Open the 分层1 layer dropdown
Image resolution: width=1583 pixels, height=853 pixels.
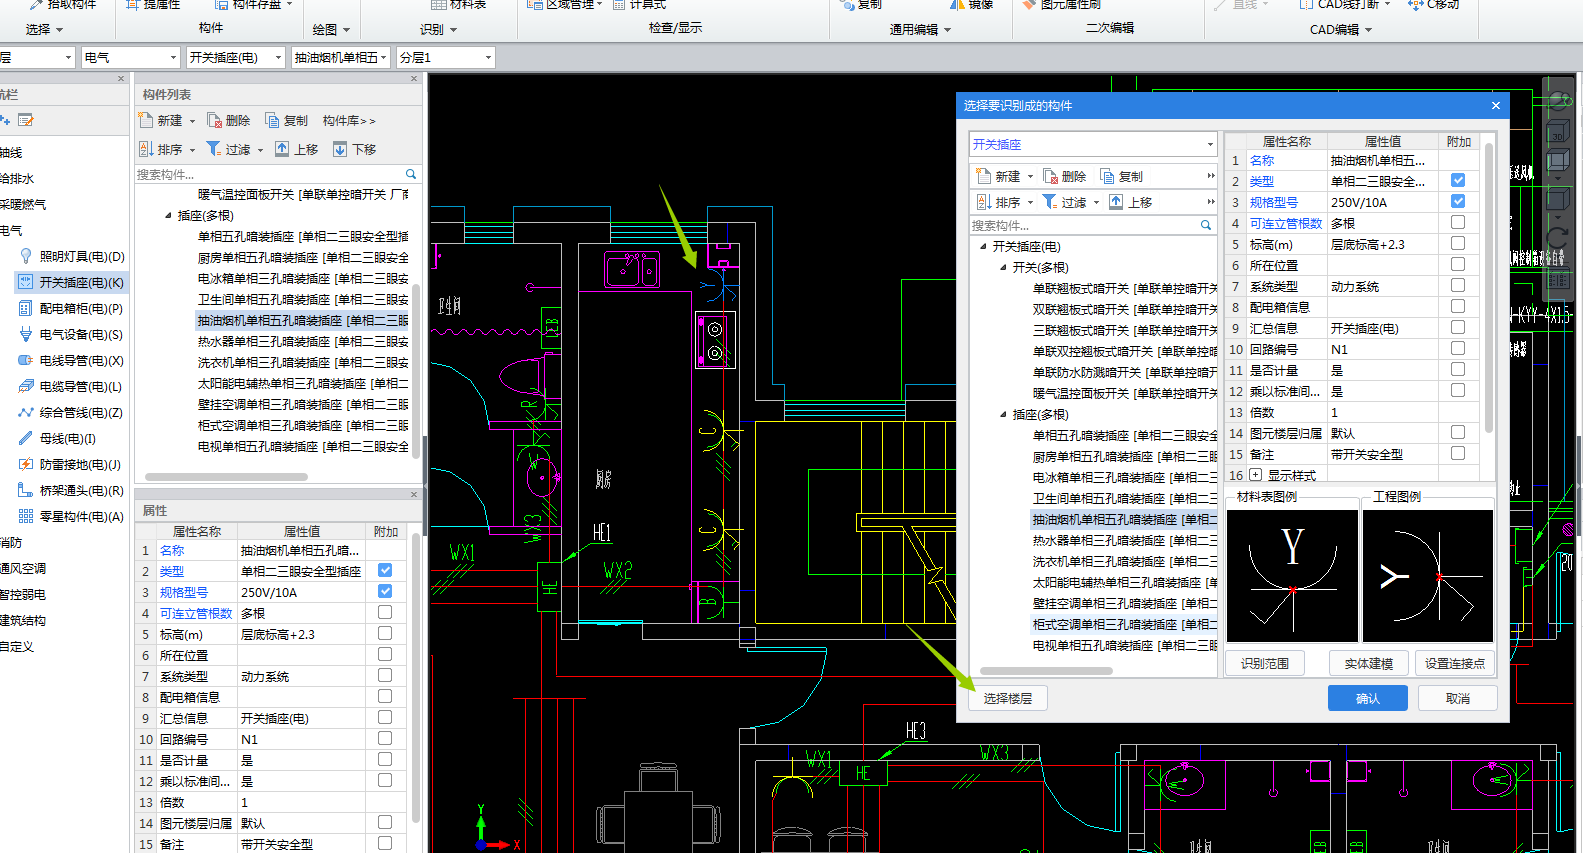446,58
